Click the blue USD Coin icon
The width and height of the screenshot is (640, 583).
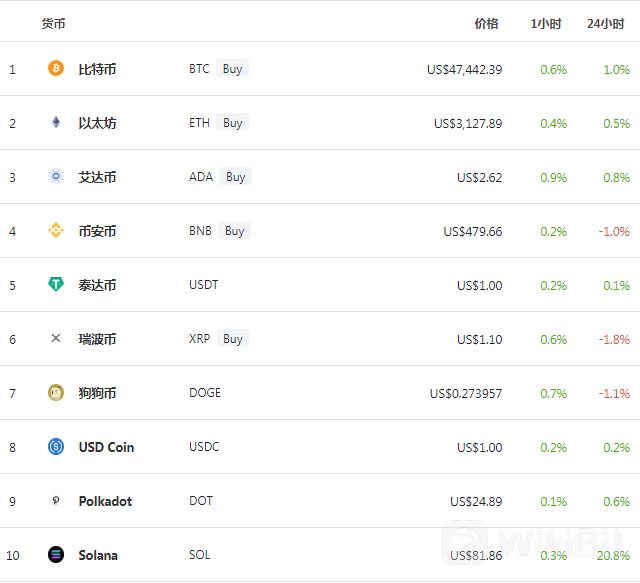click(56, 447)
